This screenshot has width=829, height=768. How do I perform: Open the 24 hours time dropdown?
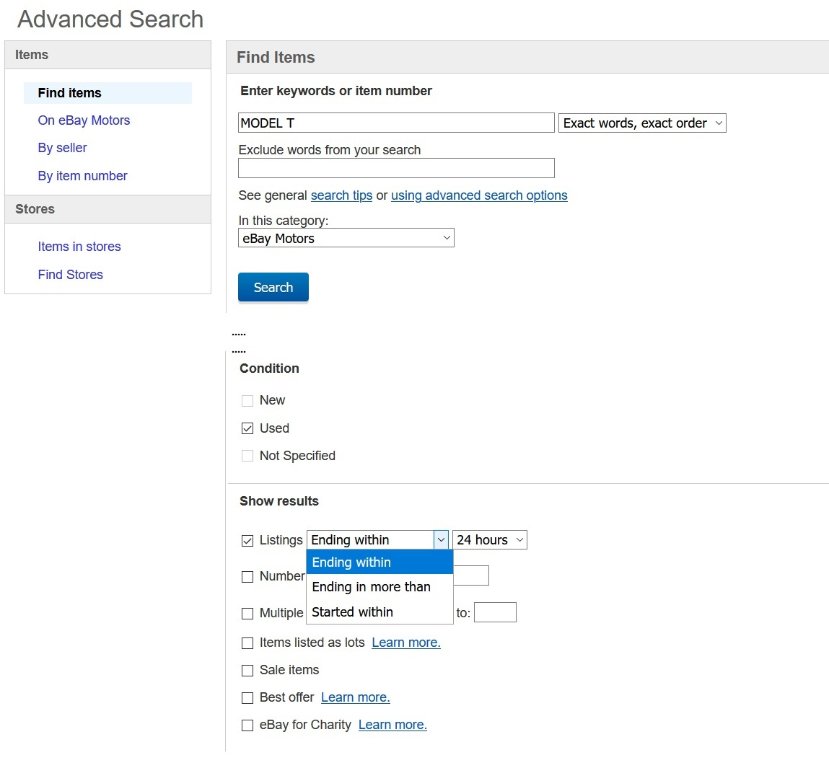click(489, 540)
